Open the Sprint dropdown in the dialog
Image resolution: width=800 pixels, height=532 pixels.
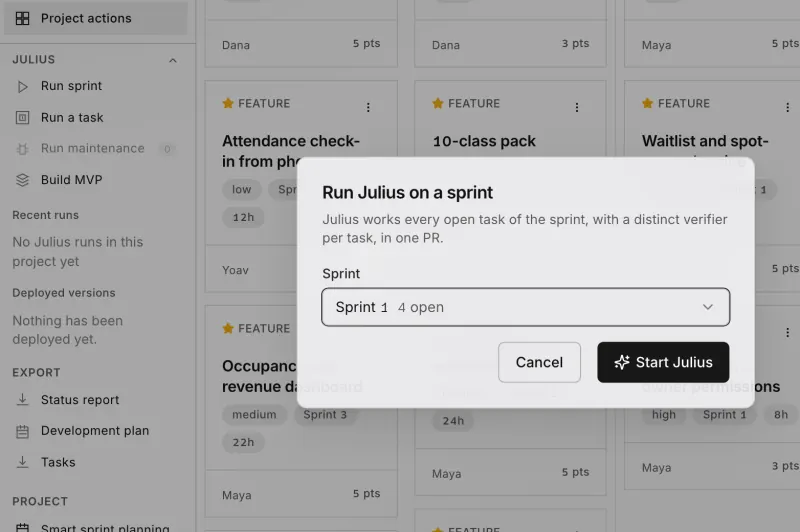point(526,307)
